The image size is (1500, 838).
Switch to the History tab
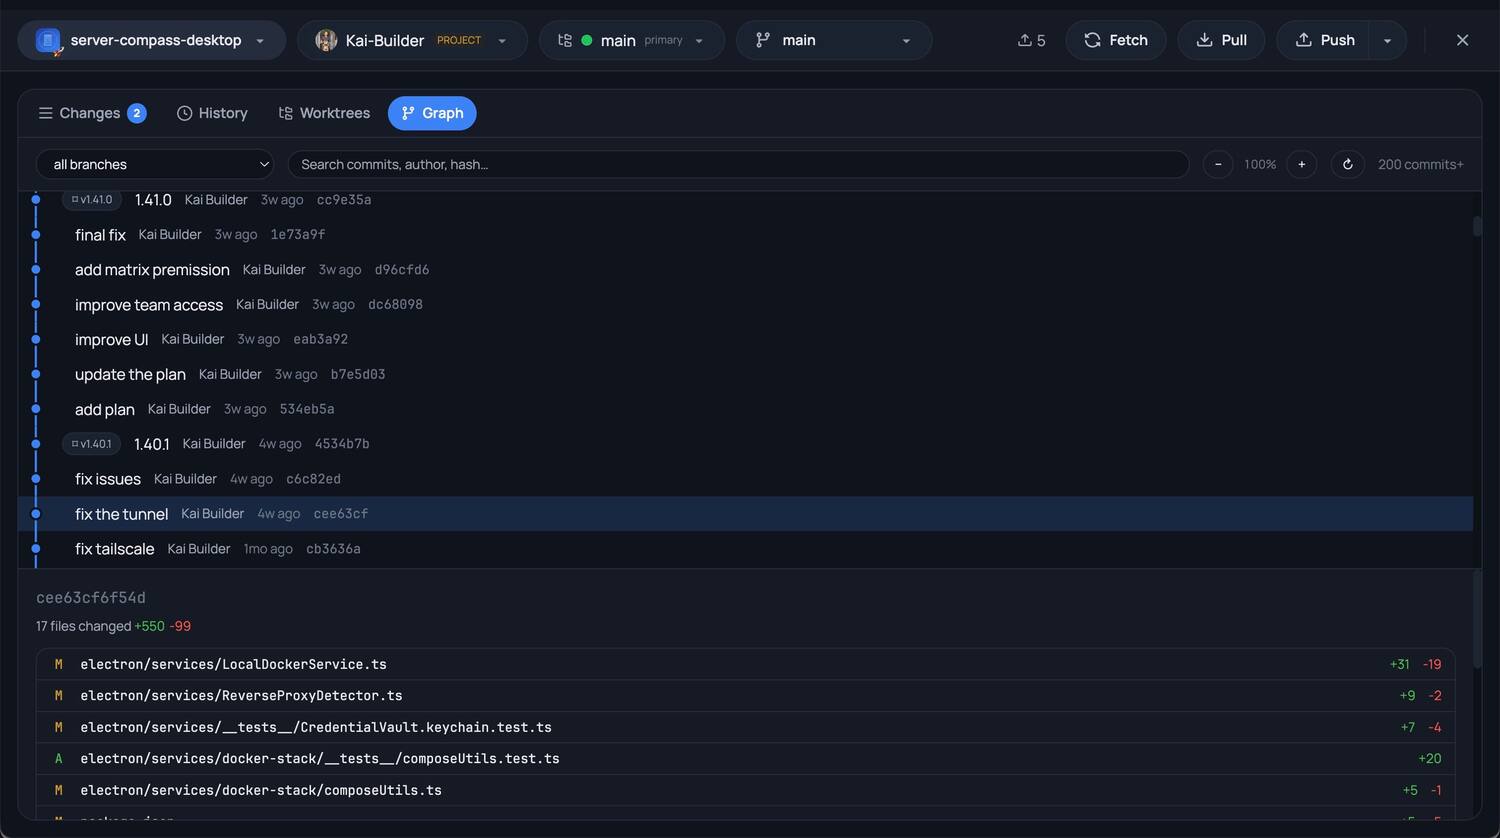212,113
